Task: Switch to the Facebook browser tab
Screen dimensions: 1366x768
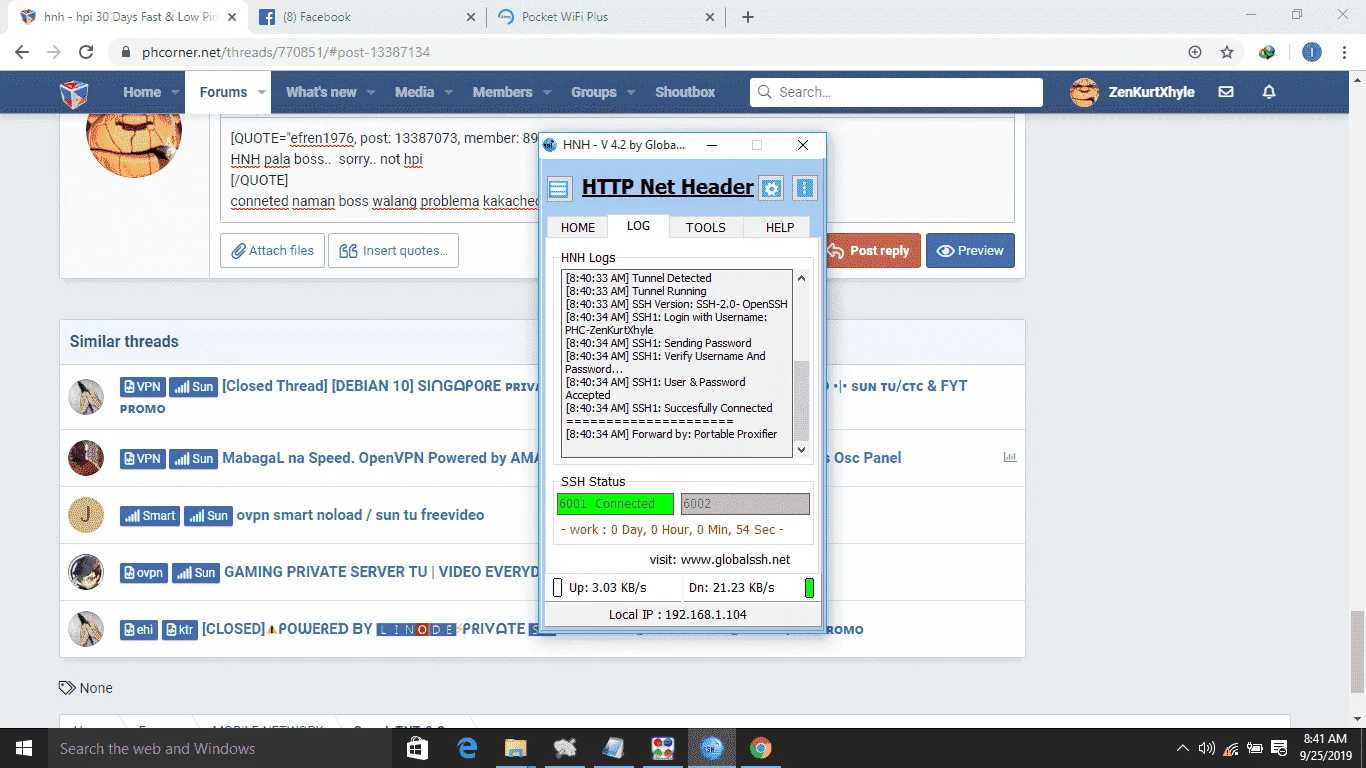Action: pyautogui.click(x=367, y=17)
